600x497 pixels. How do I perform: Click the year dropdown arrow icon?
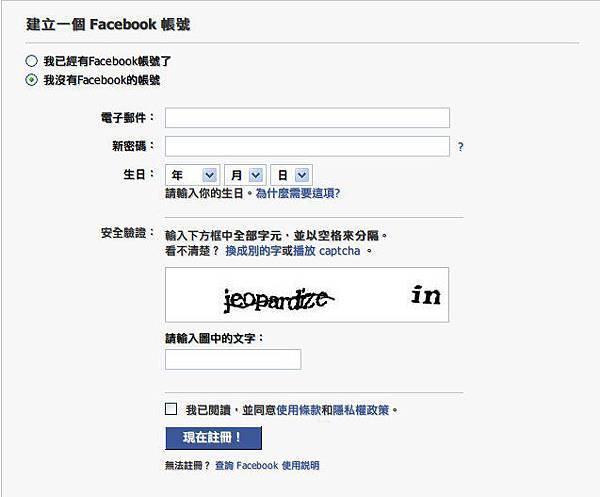209,175
